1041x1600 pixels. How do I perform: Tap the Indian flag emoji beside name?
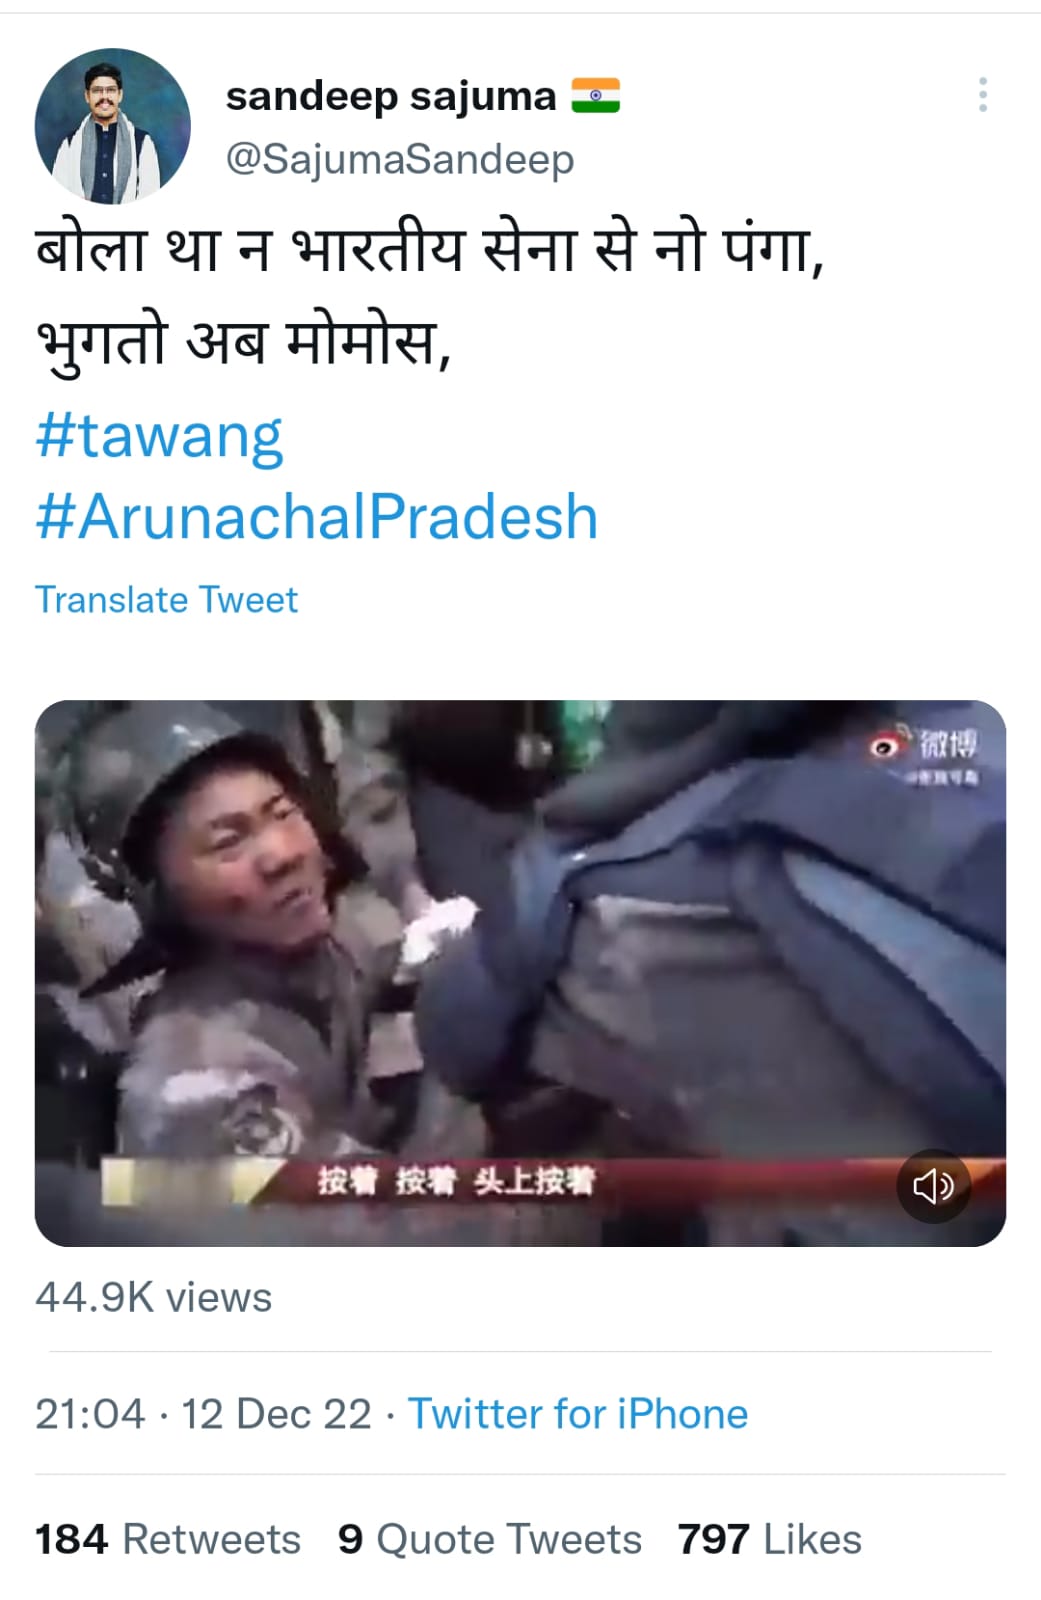pyautogui.click(x=596, y=96)
